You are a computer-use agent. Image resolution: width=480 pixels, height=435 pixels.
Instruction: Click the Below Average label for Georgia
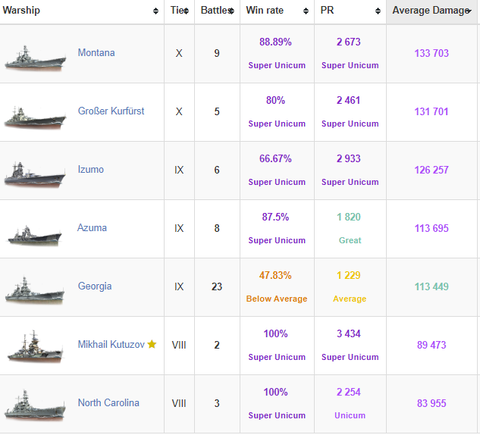coord(277,299)
